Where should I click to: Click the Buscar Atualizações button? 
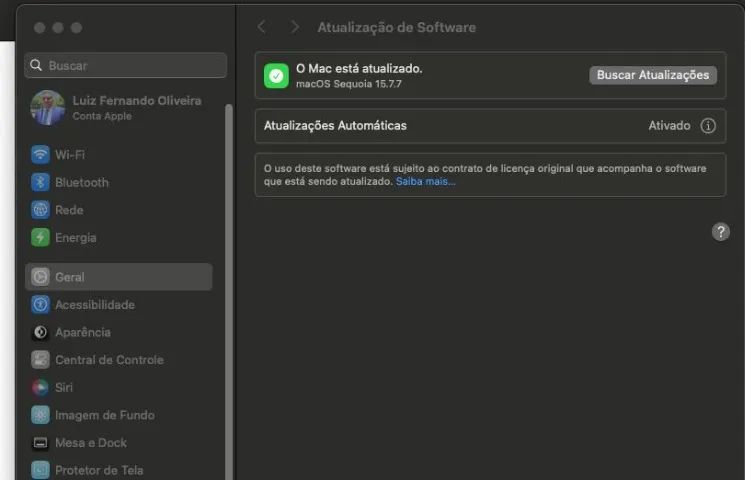(653, 75)
